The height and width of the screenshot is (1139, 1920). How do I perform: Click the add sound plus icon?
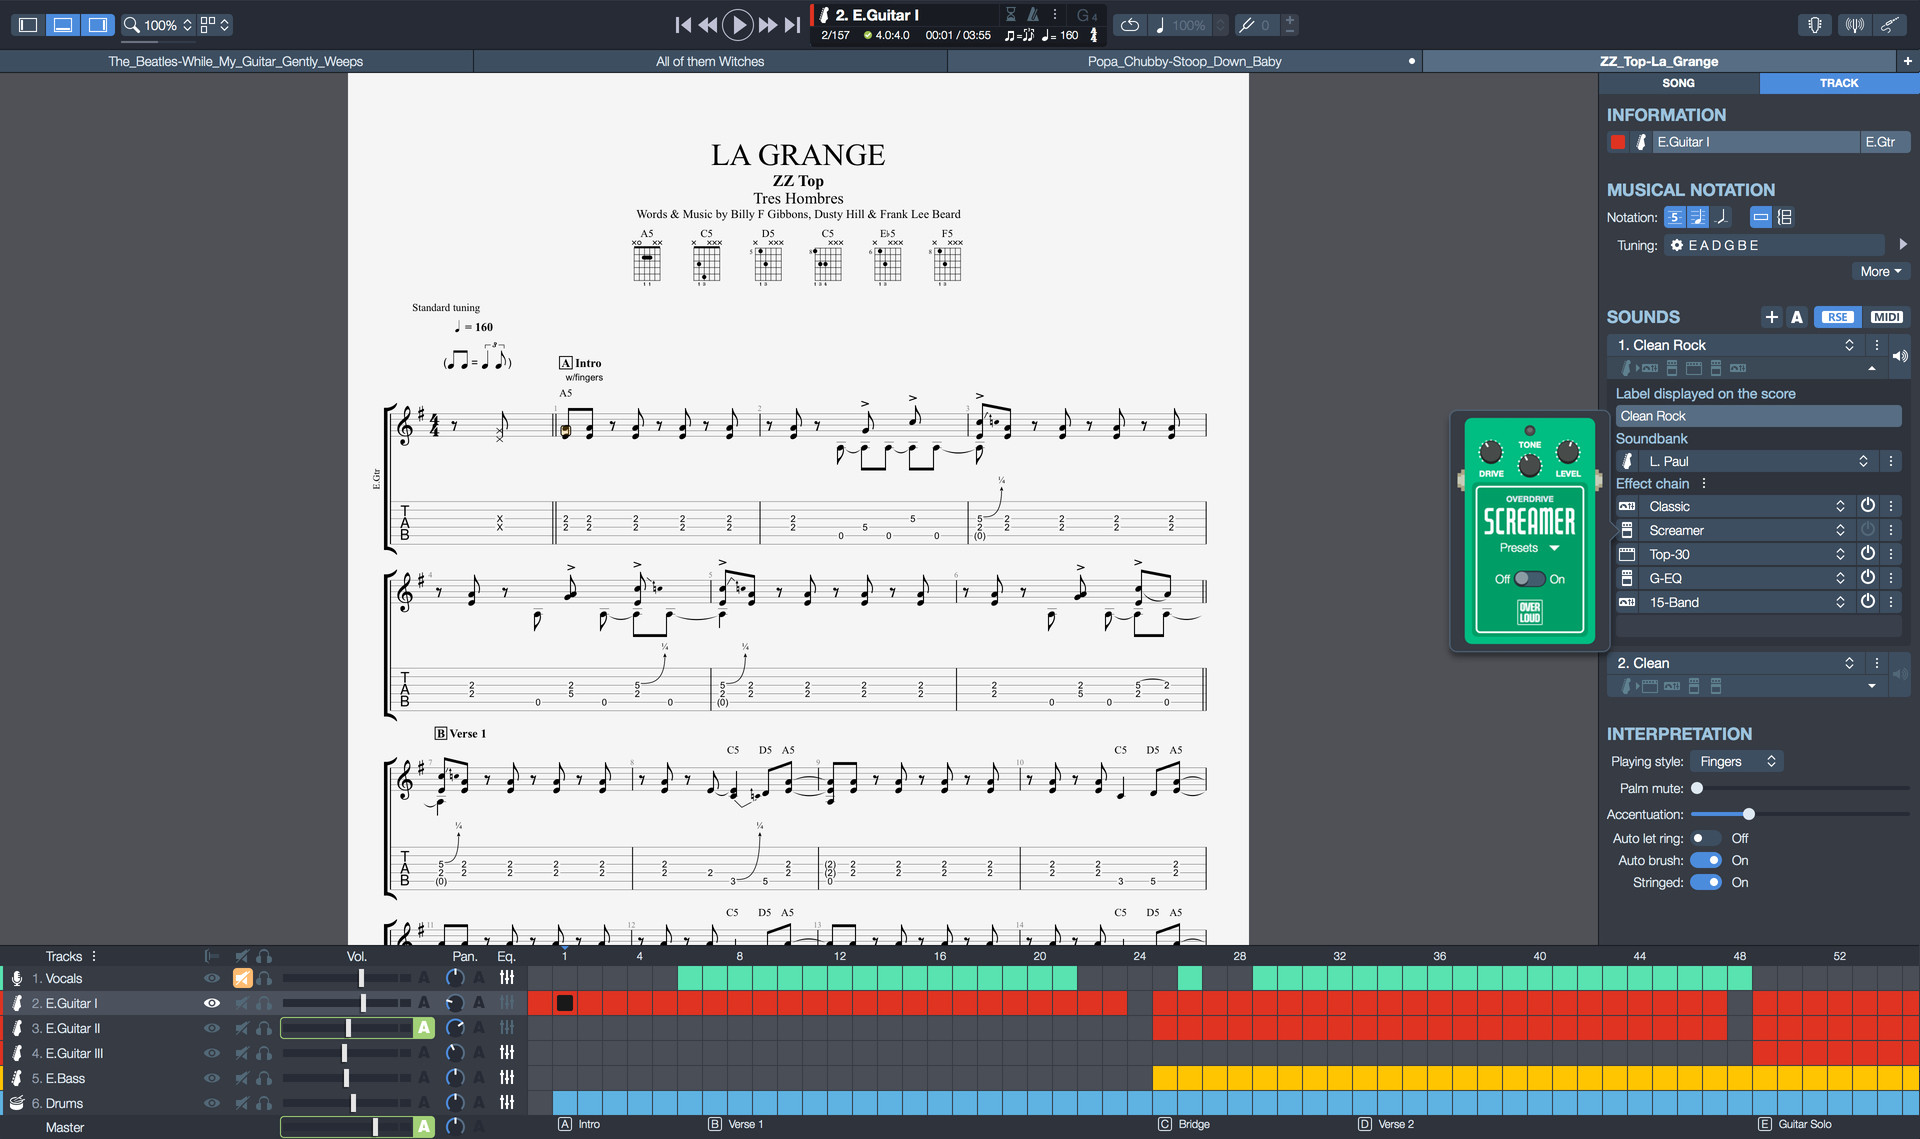click(x=1771, y=315)
